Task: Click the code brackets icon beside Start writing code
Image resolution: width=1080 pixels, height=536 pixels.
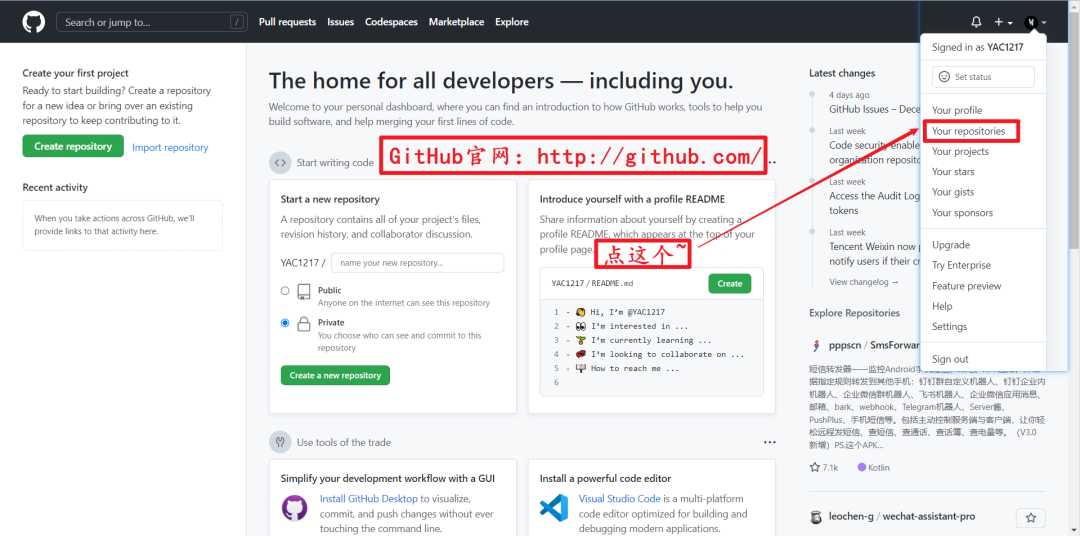Action: (280, 163)
